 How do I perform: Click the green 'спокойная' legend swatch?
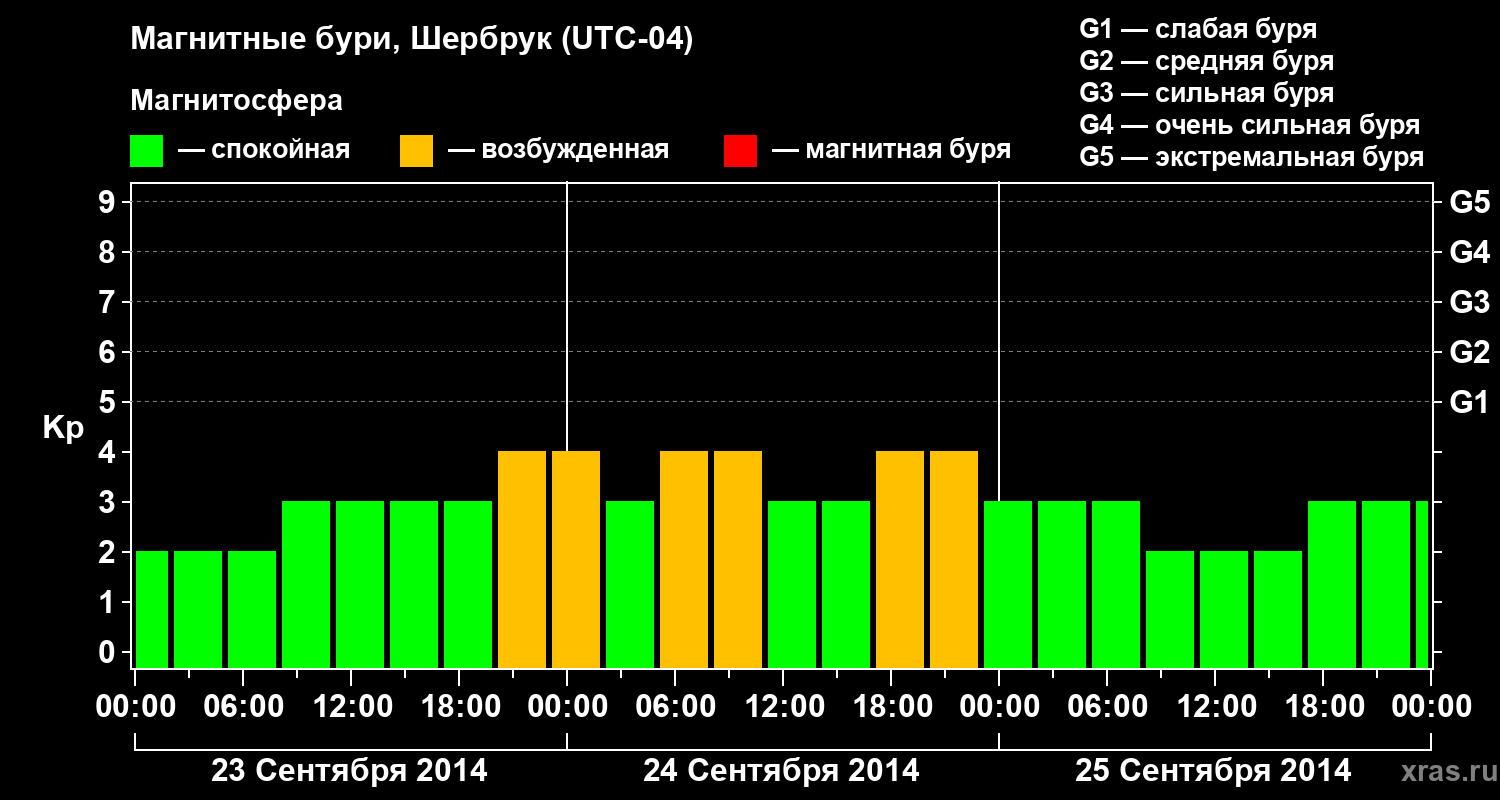coord(147,151)
